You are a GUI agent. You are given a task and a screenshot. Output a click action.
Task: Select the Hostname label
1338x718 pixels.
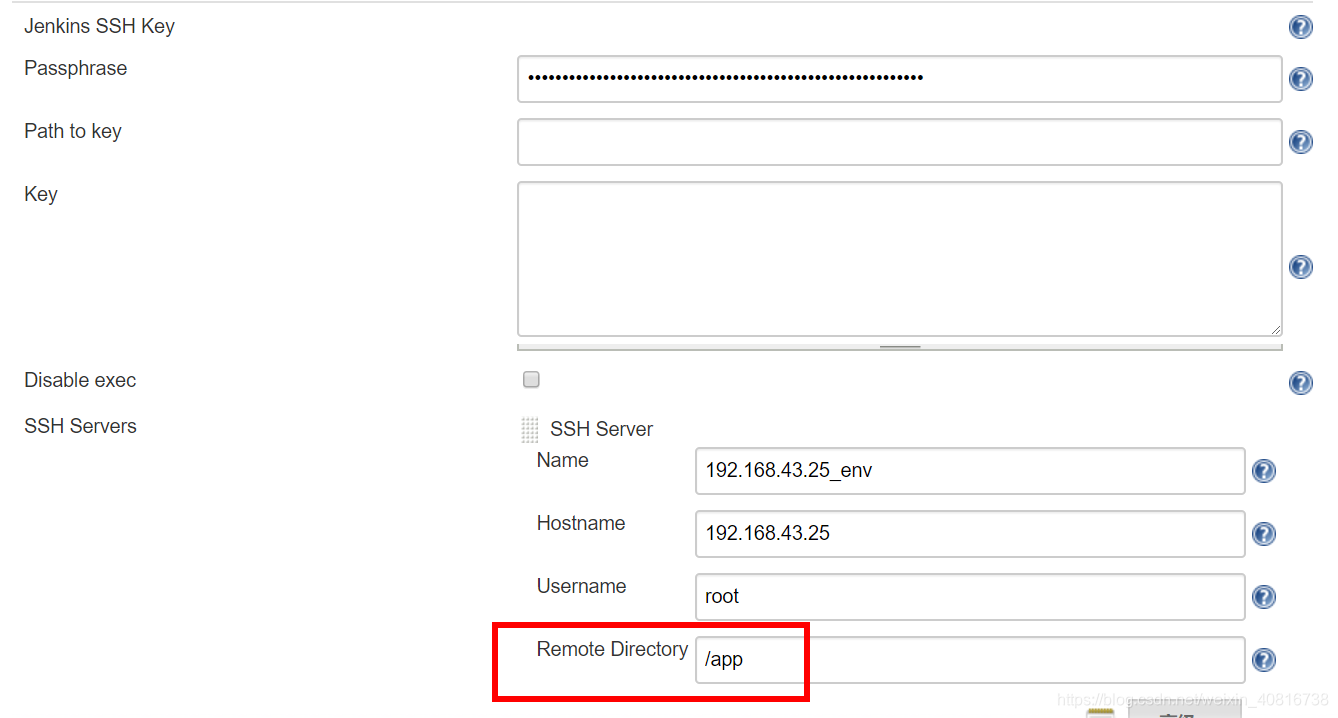click(581, 523)
